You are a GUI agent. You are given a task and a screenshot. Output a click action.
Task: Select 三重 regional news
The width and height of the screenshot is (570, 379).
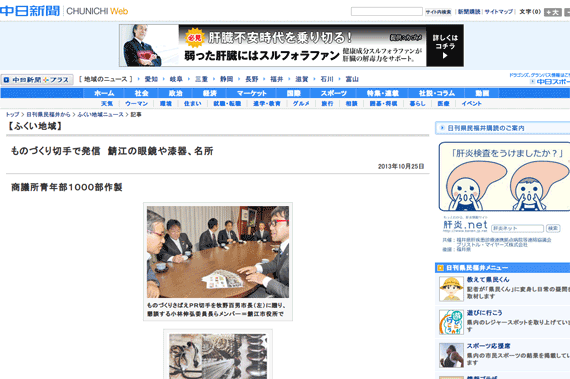click(x=201, y=79)
